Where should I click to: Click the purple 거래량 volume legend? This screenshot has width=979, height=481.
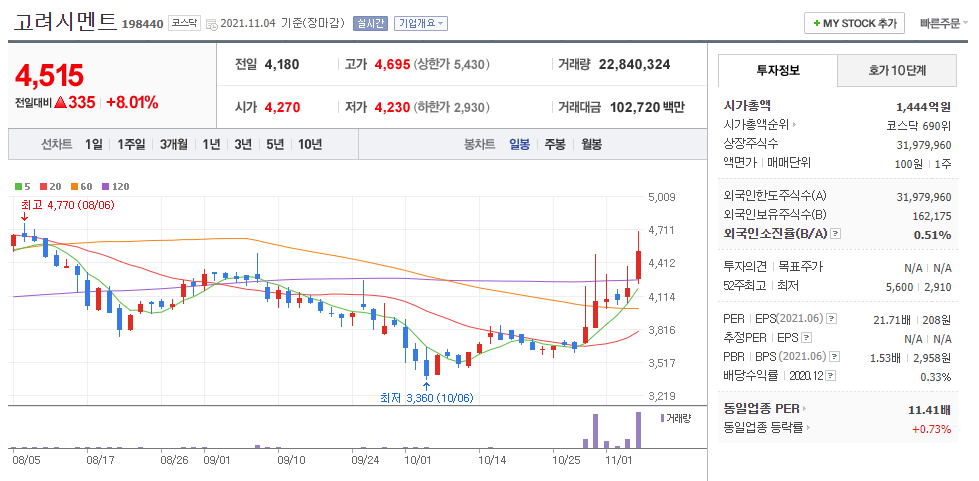click(x=675, y=418)
